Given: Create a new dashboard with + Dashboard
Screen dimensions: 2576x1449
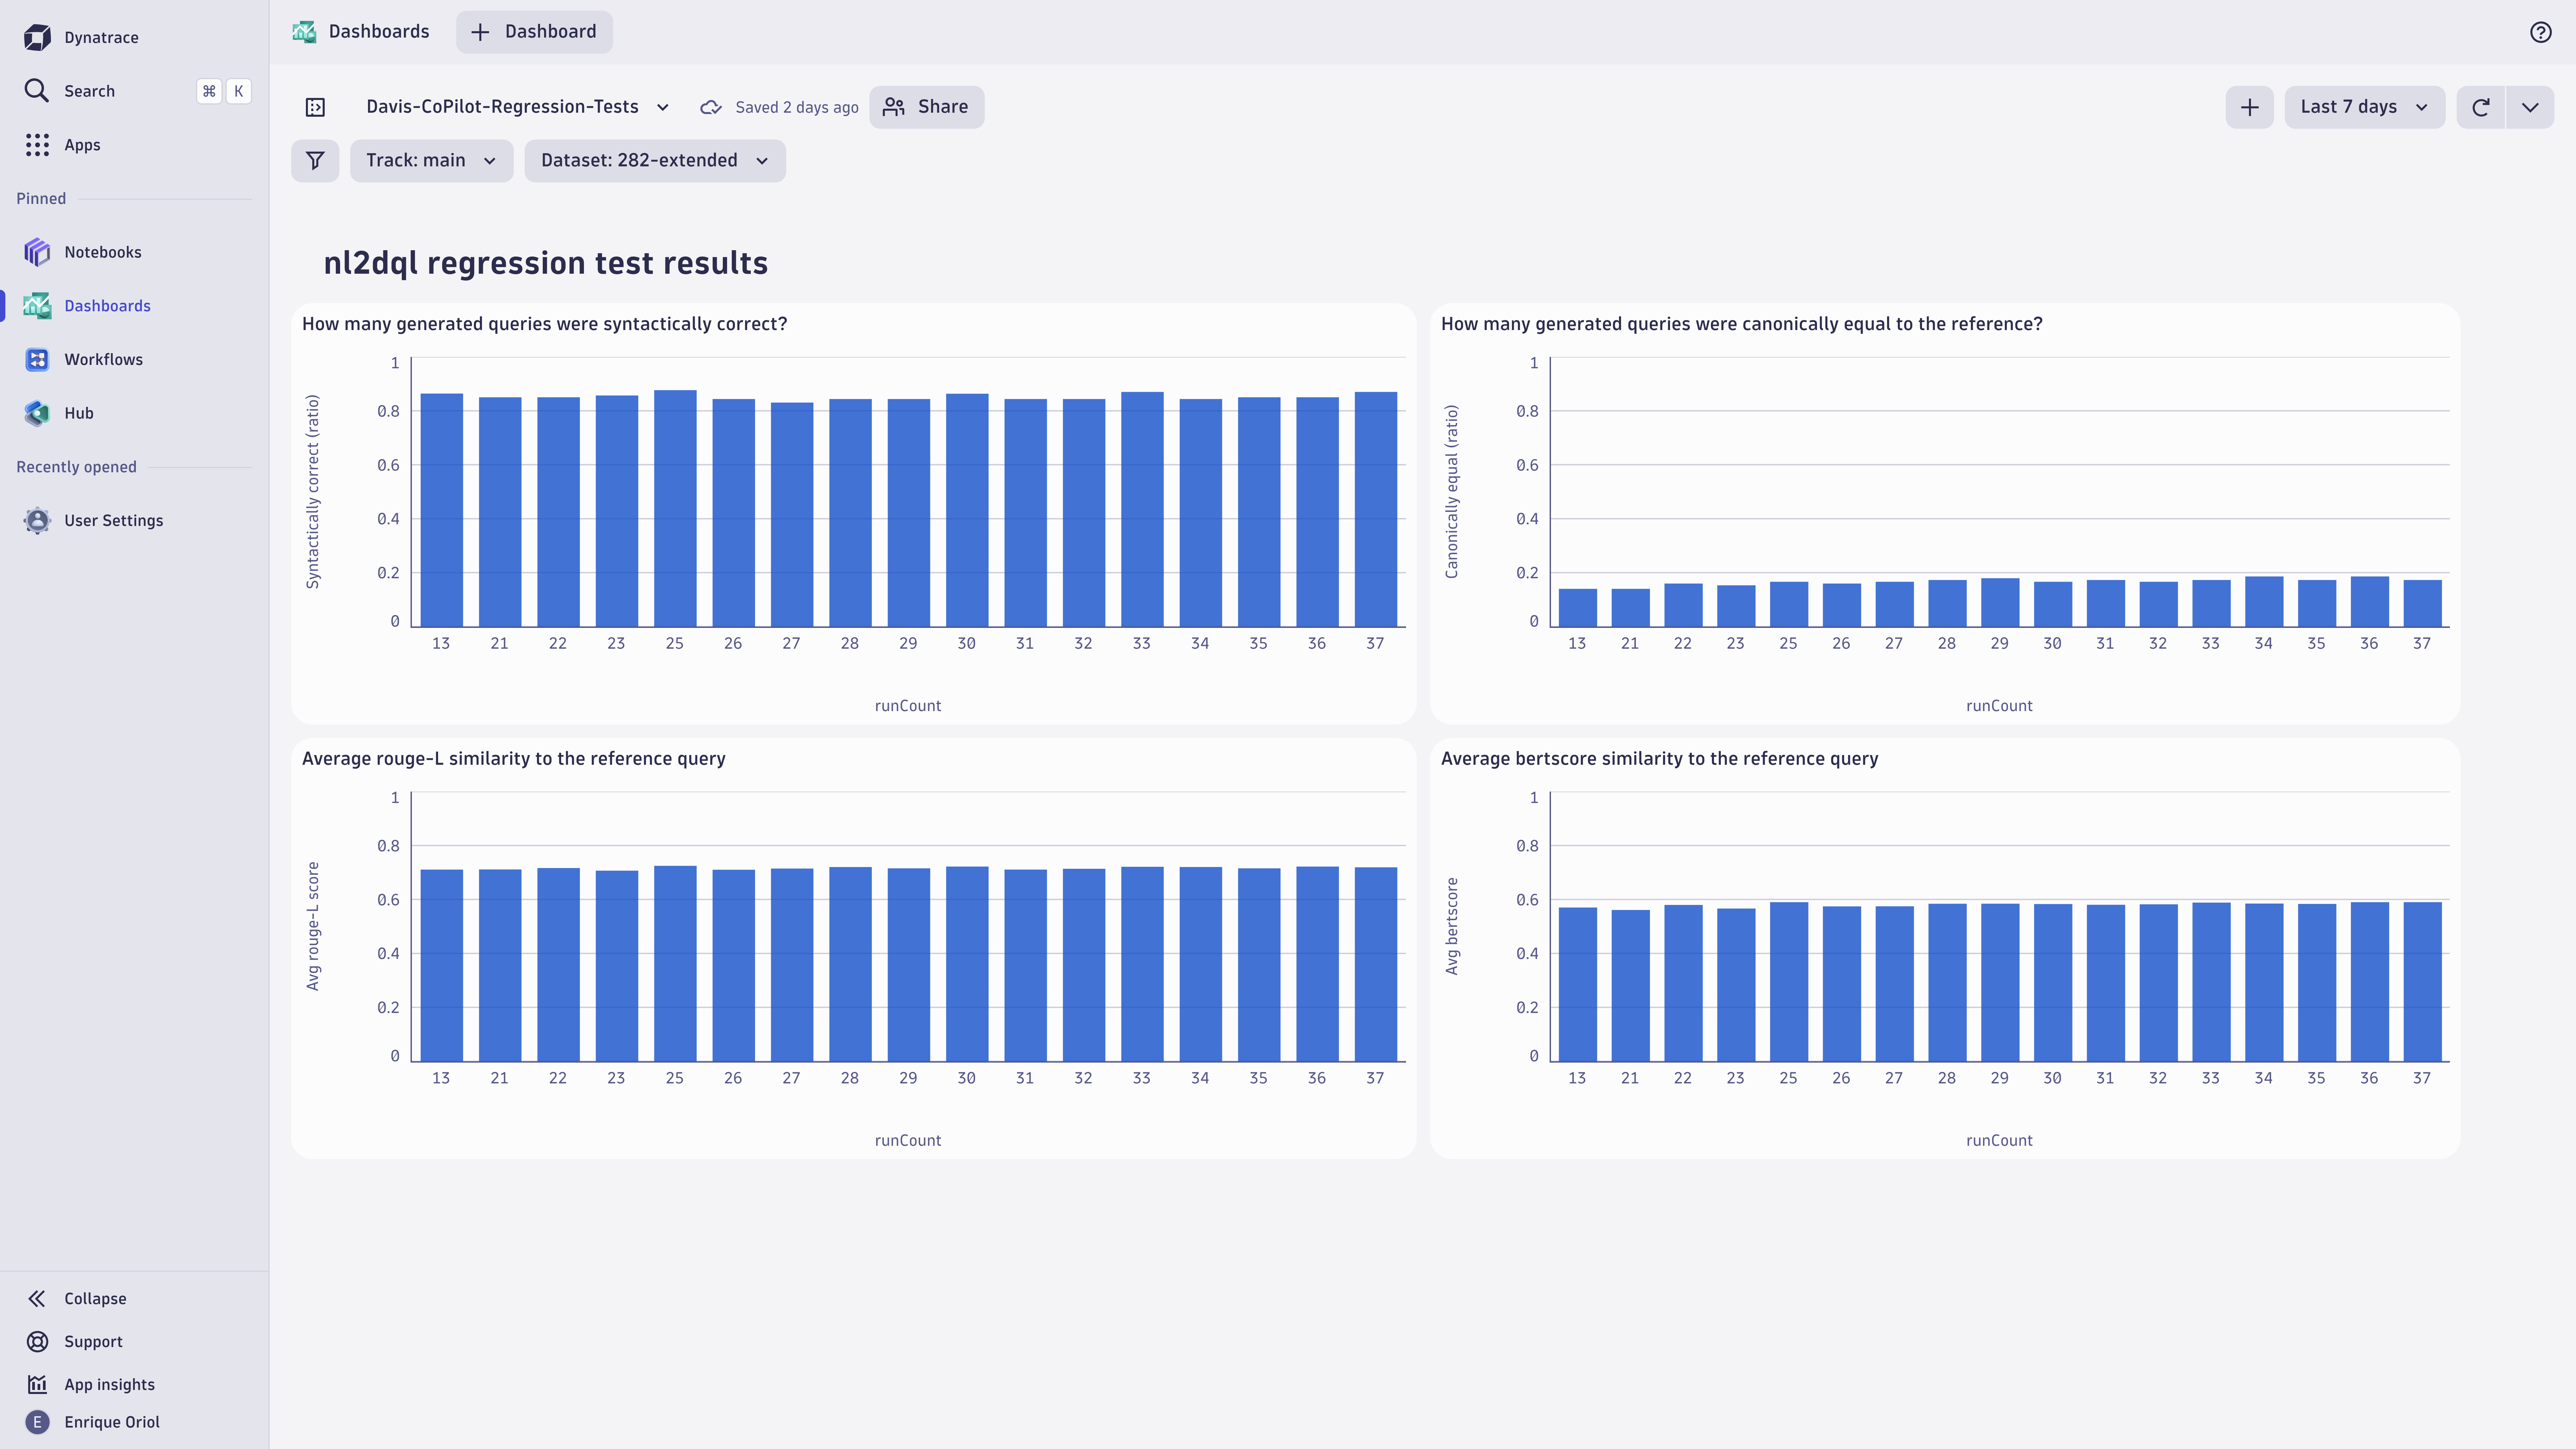Looking at the screenshot, I should coord(534,31).
